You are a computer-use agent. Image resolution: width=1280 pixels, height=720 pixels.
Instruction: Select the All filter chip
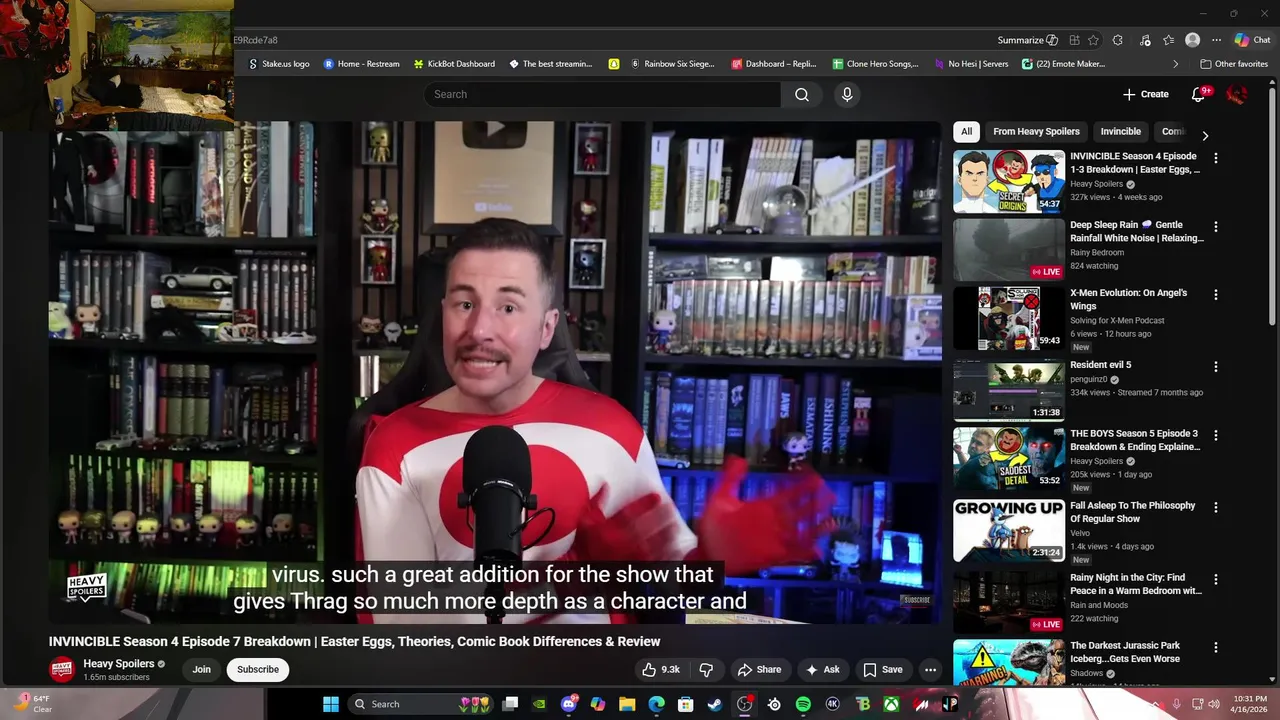pos(966,131)
